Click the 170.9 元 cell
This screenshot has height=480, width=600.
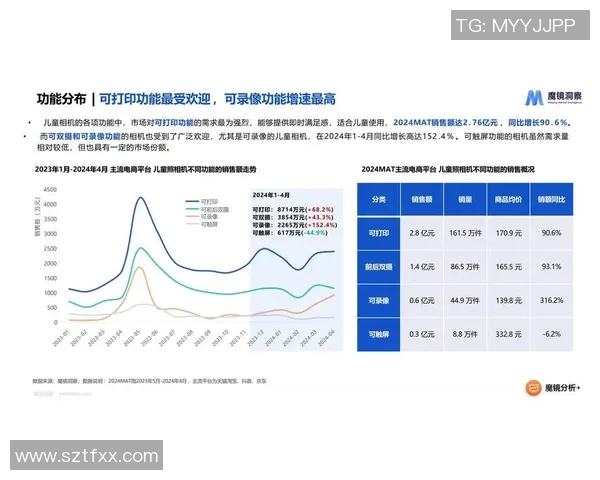point(509,233)
